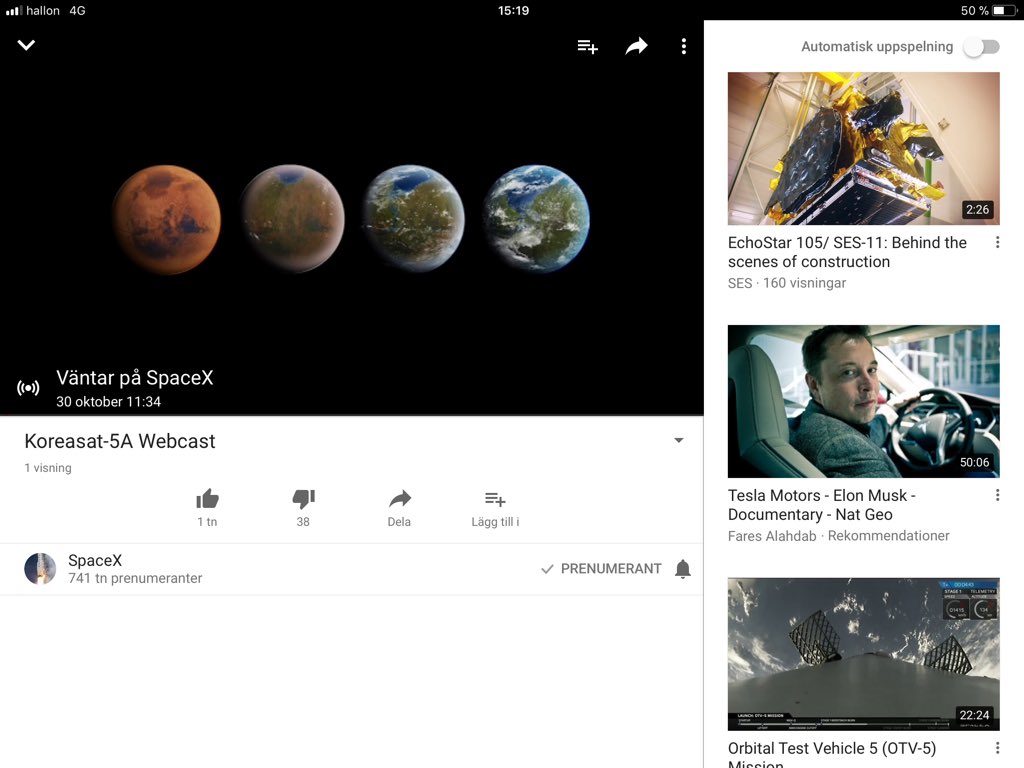The image size is (1024, 768).
Task: Open Orbital Test Vehicle 5 video thumbnail
Action: coord(863,654)
